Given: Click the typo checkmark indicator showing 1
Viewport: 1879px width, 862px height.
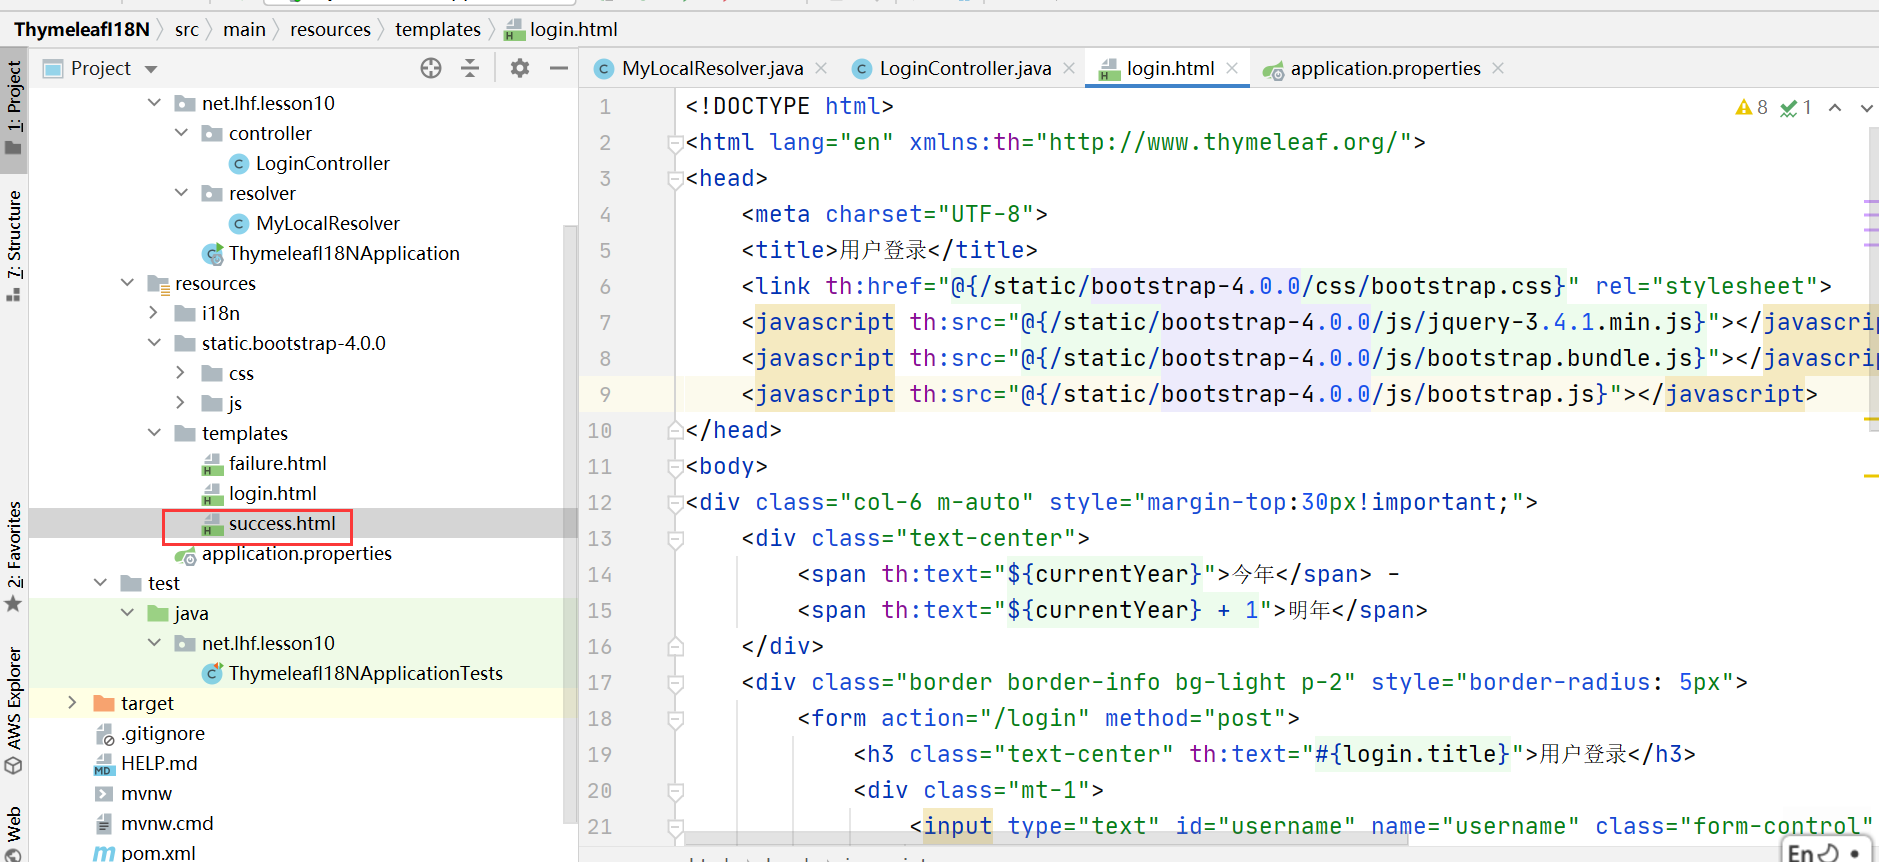Looking at the screenshot, I should [1796, 107].
